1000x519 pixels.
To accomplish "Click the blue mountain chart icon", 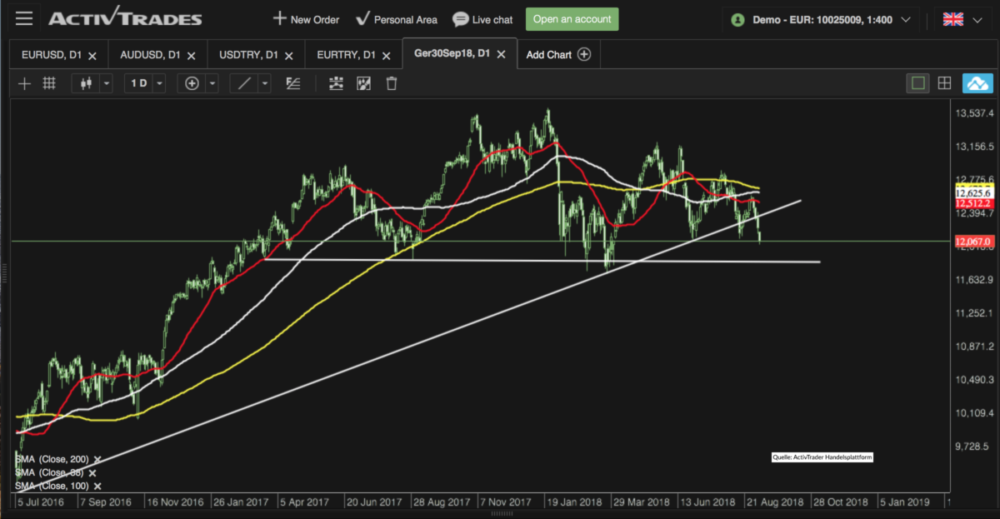I will pyautogui.click(x=978, y=84).
